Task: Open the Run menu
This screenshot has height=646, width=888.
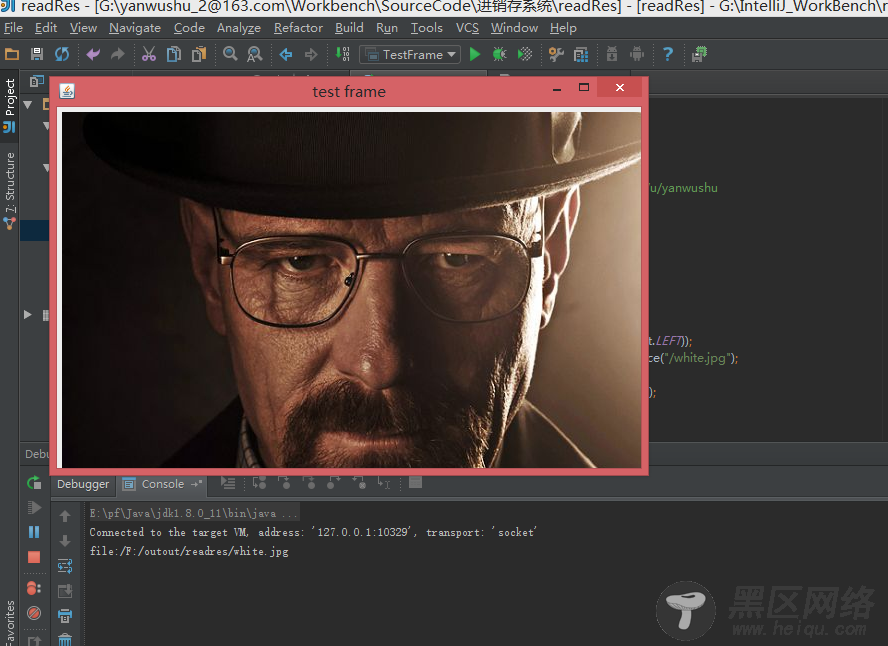Action: (x=387, y=28)
